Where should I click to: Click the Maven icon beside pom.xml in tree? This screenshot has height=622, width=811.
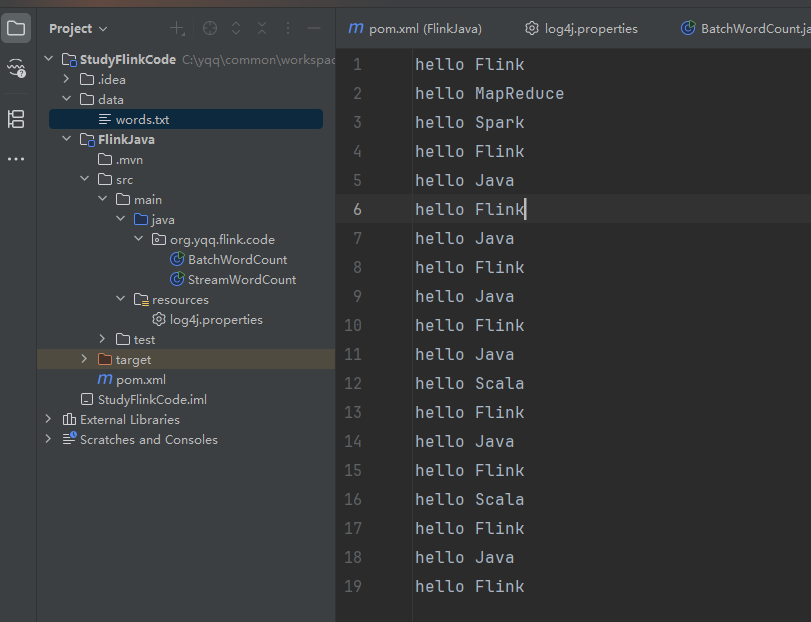pos(105,380)
